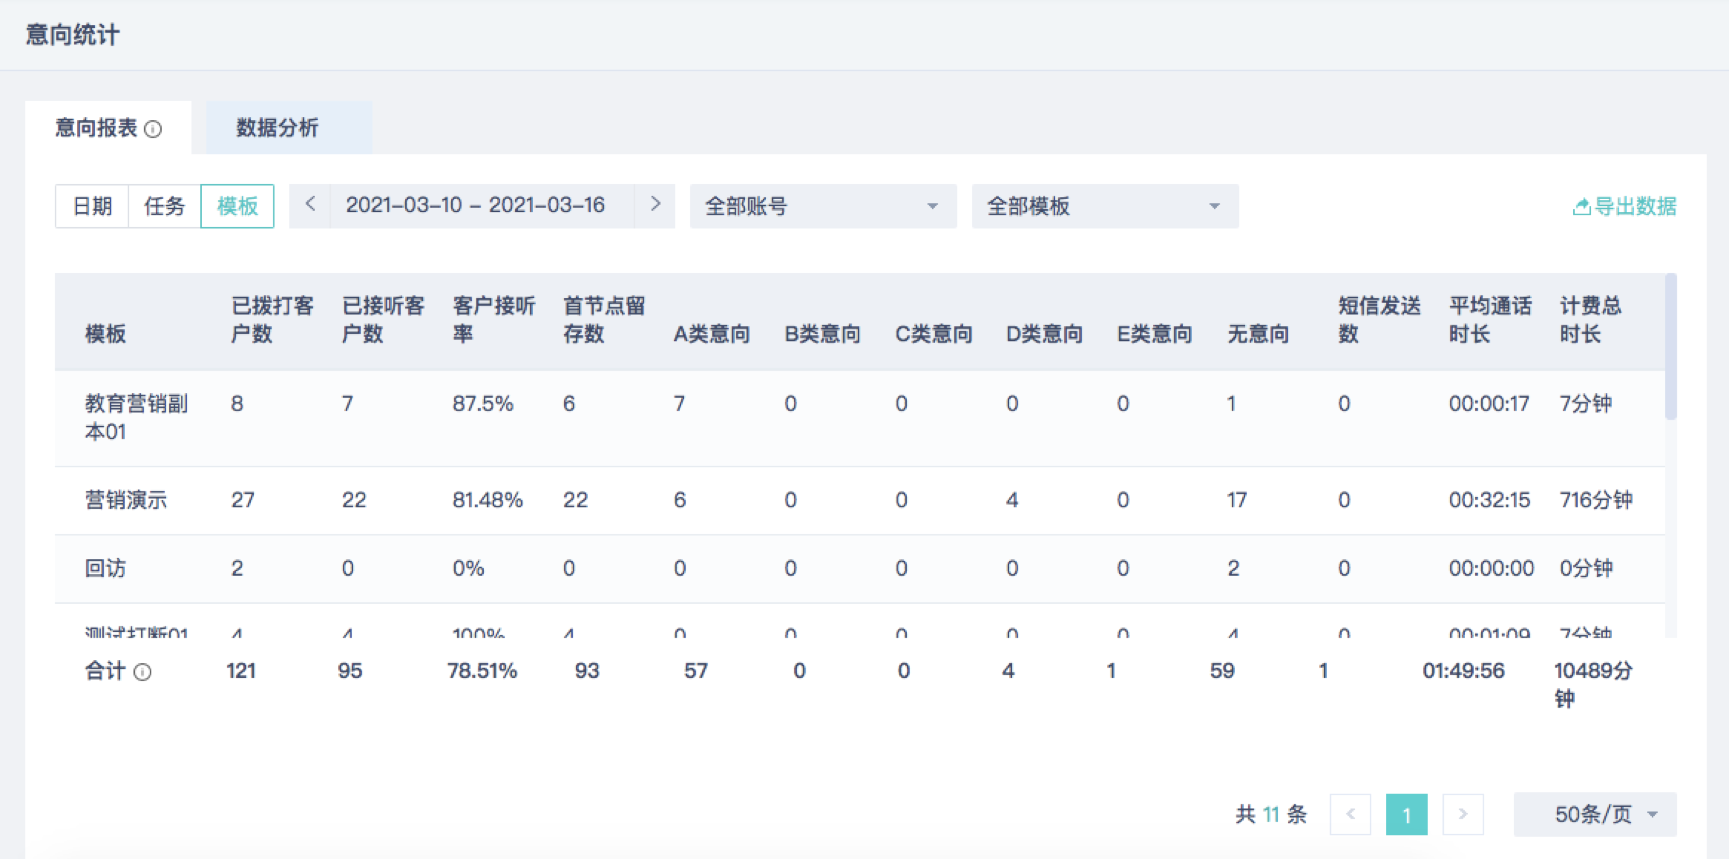The height and width of the screenshot is (859, 1729).
Task: Click the info icon beside 意向报表
Action: (x=153, y=129)
